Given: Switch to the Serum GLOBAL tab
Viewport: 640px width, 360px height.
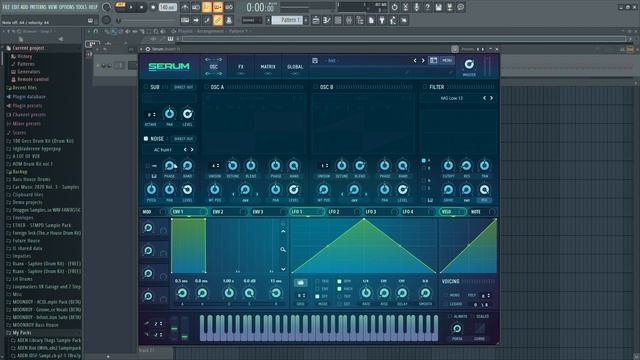Looking at the screenshot, I should coord(295,67).
